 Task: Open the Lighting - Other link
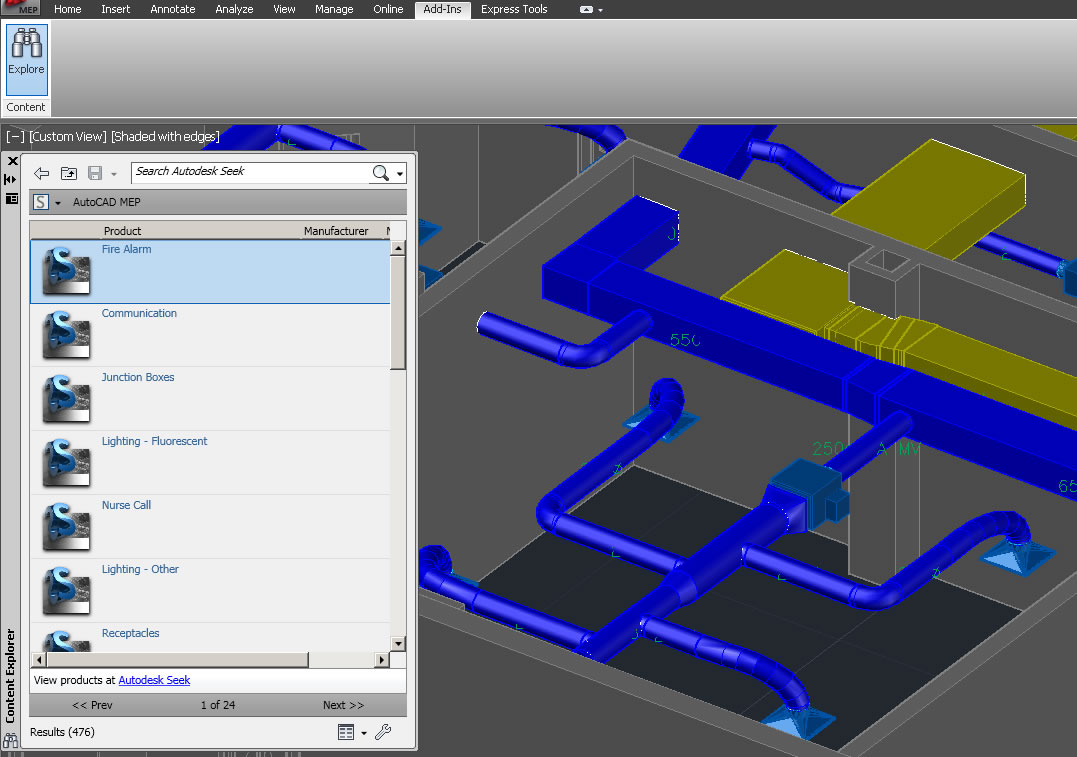click(140, 569)
